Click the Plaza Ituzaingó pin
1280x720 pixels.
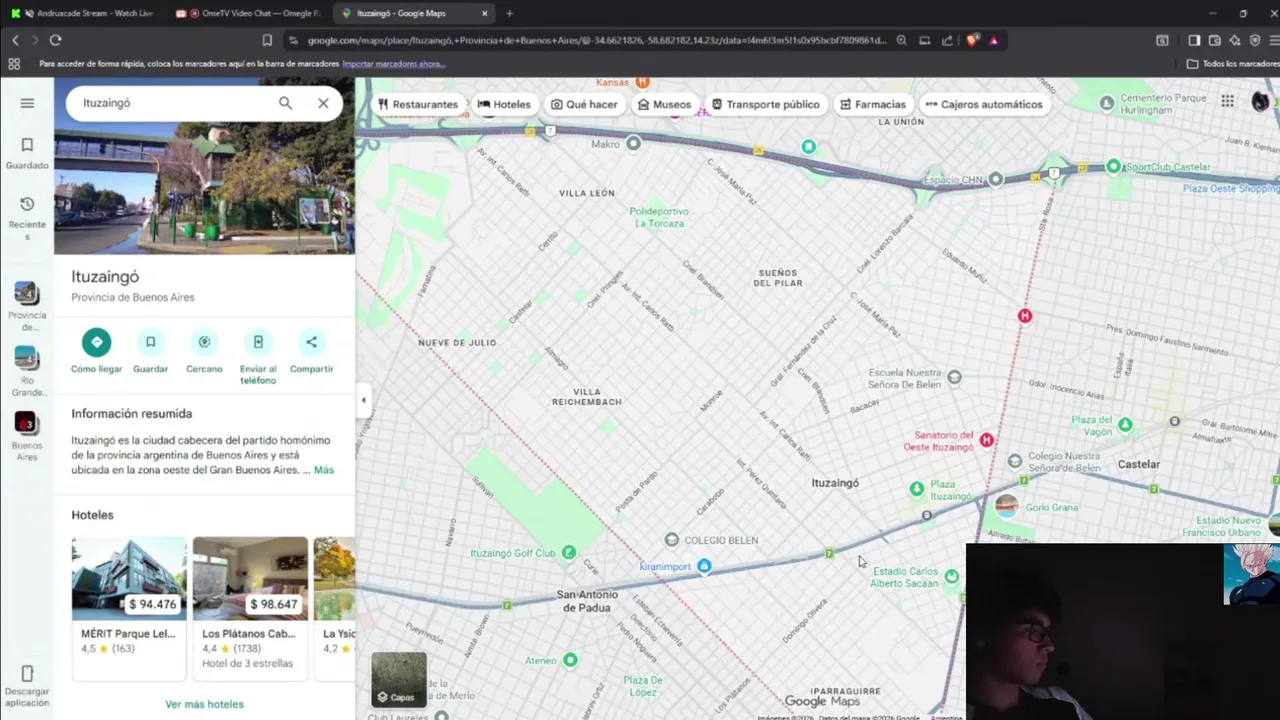click(917, 489)
